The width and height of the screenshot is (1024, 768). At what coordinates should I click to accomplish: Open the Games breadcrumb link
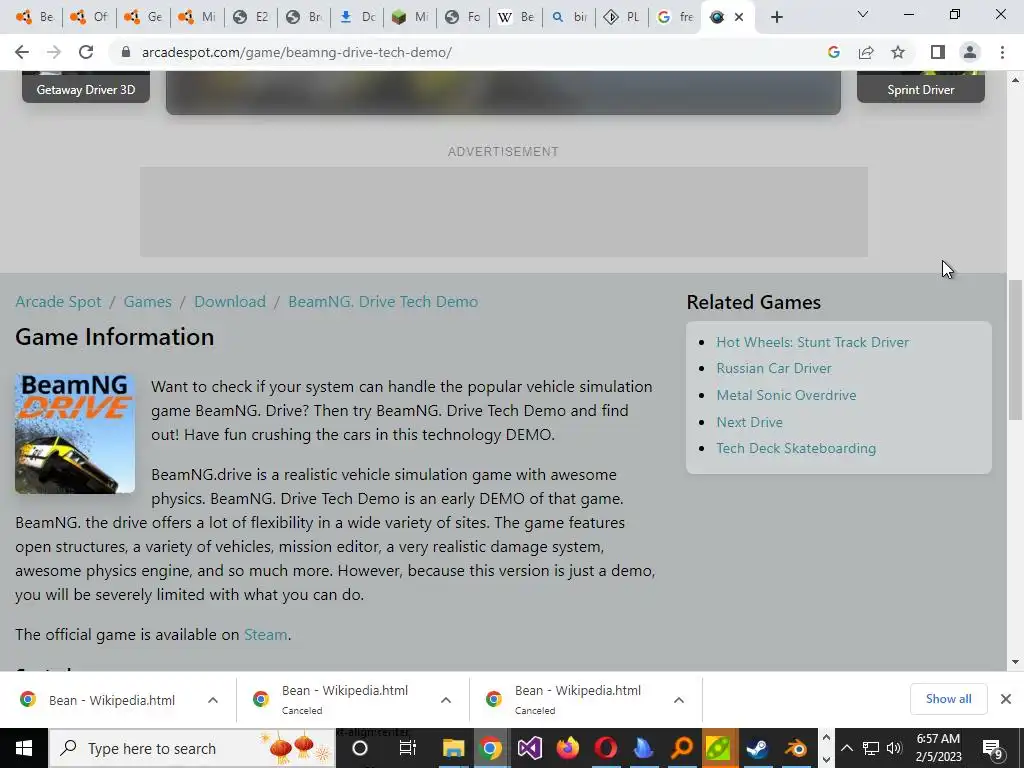[x=148, y=302]
